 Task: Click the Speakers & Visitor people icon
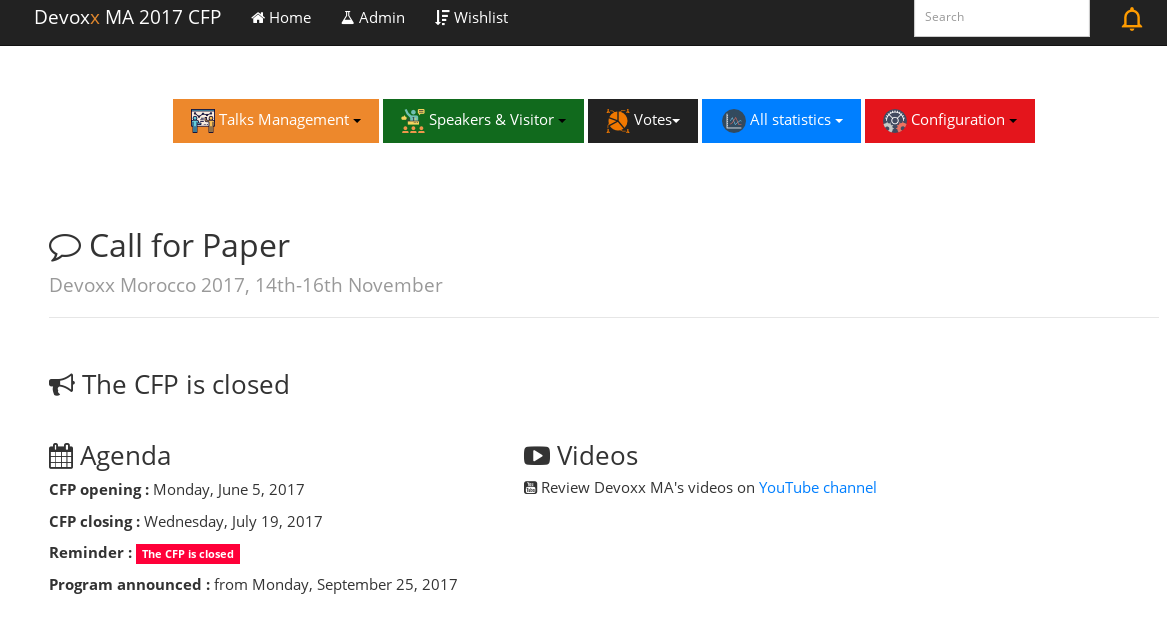(412, 121)
